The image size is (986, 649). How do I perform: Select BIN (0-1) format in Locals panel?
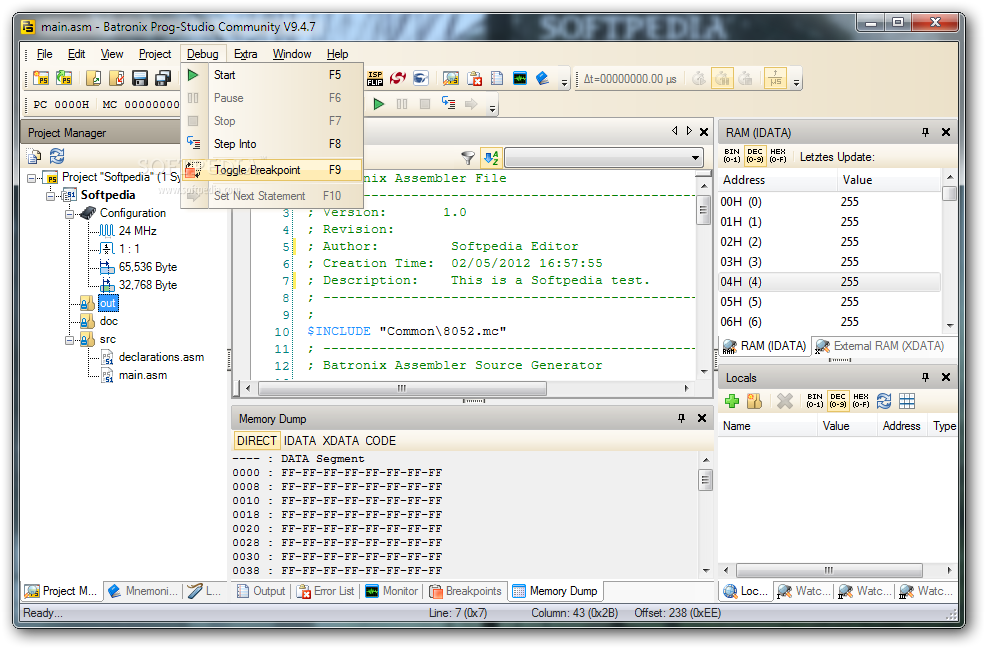[815, 401]
